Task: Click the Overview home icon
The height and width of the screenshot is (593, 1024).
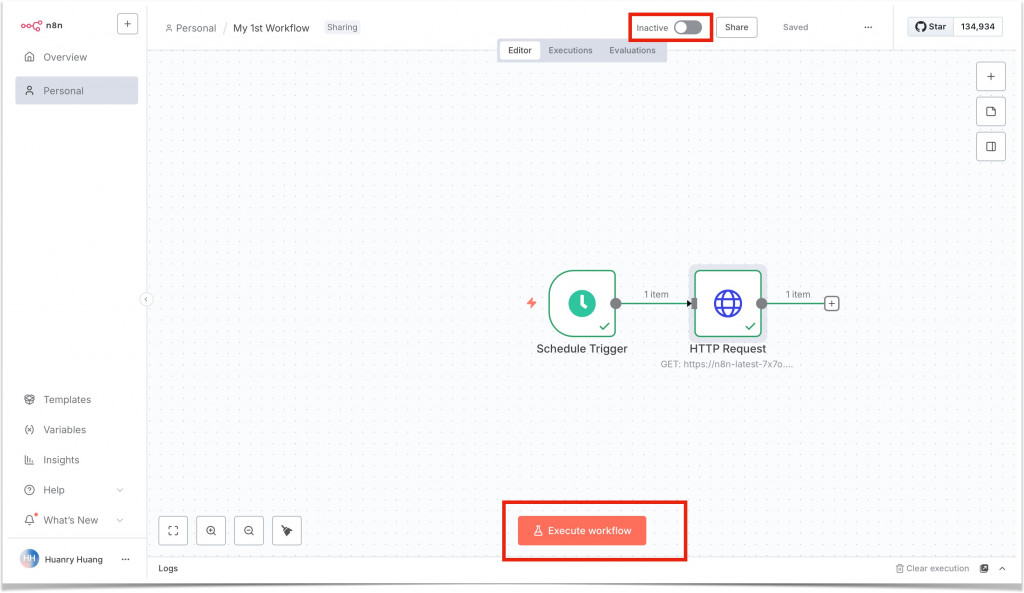Action: pyautogui.click(x=29, y=57)
